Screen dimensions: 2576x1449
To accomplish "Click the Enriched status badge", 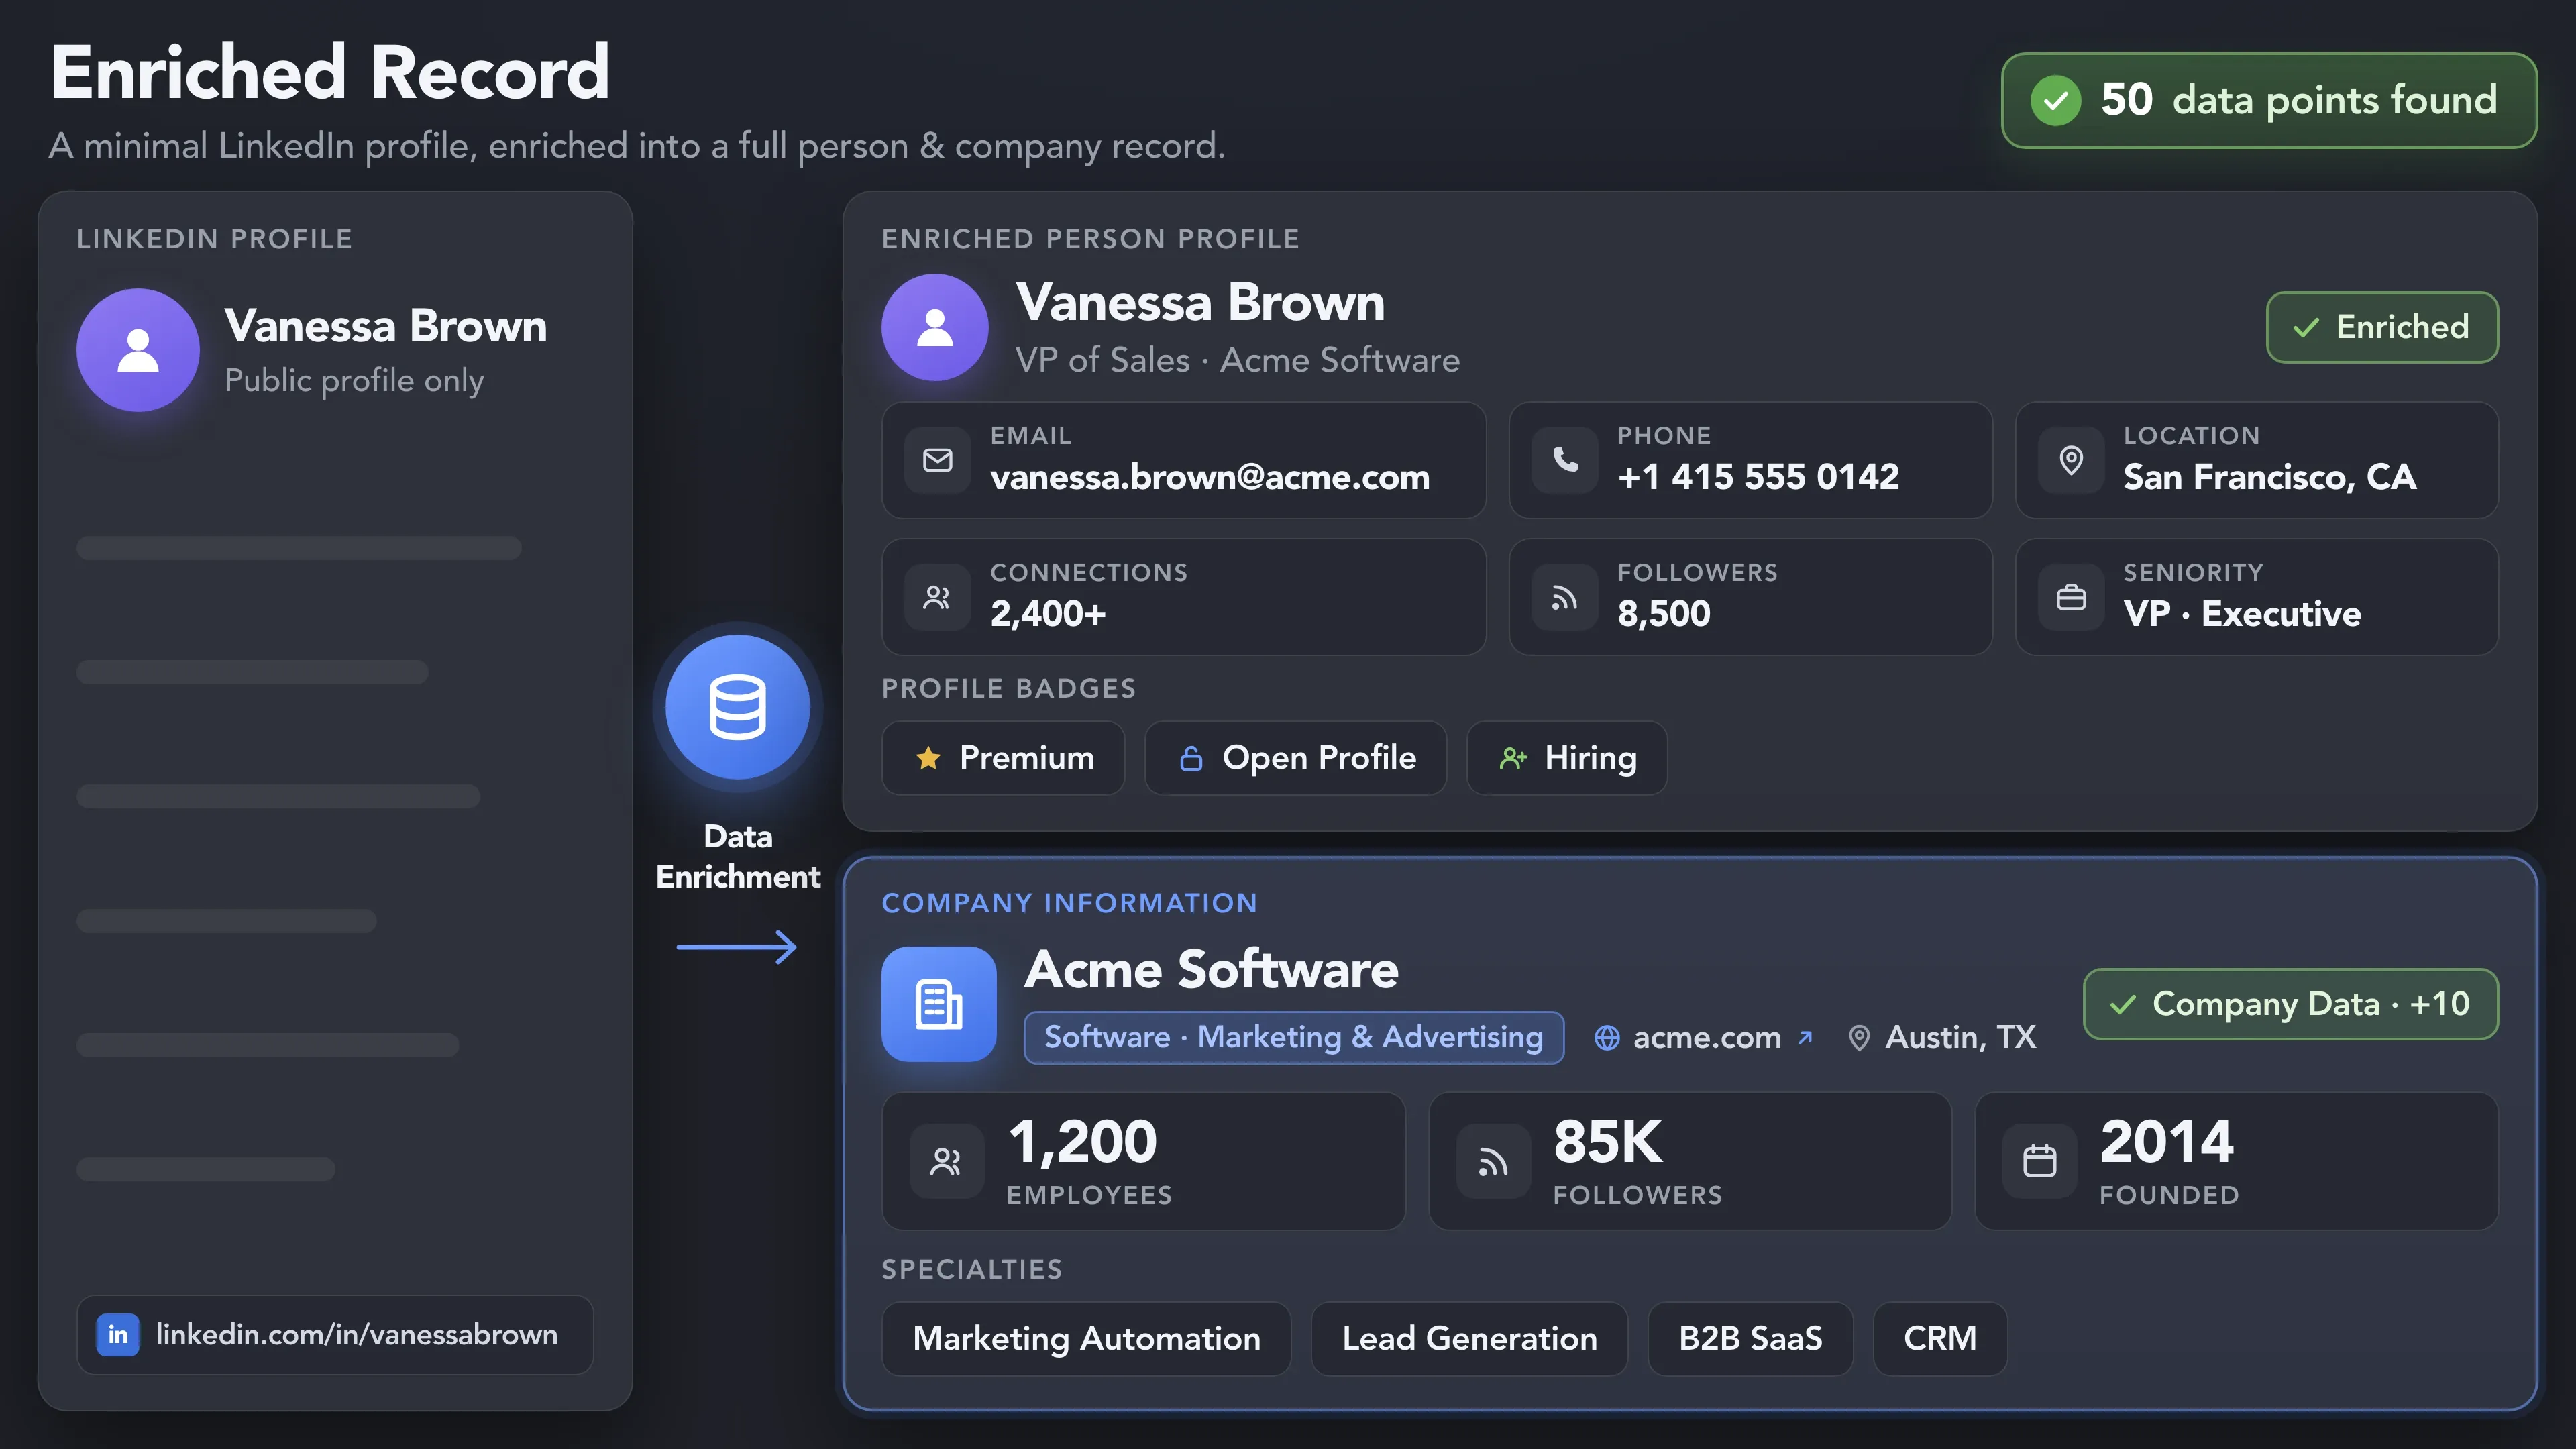I will (2382, 327).
